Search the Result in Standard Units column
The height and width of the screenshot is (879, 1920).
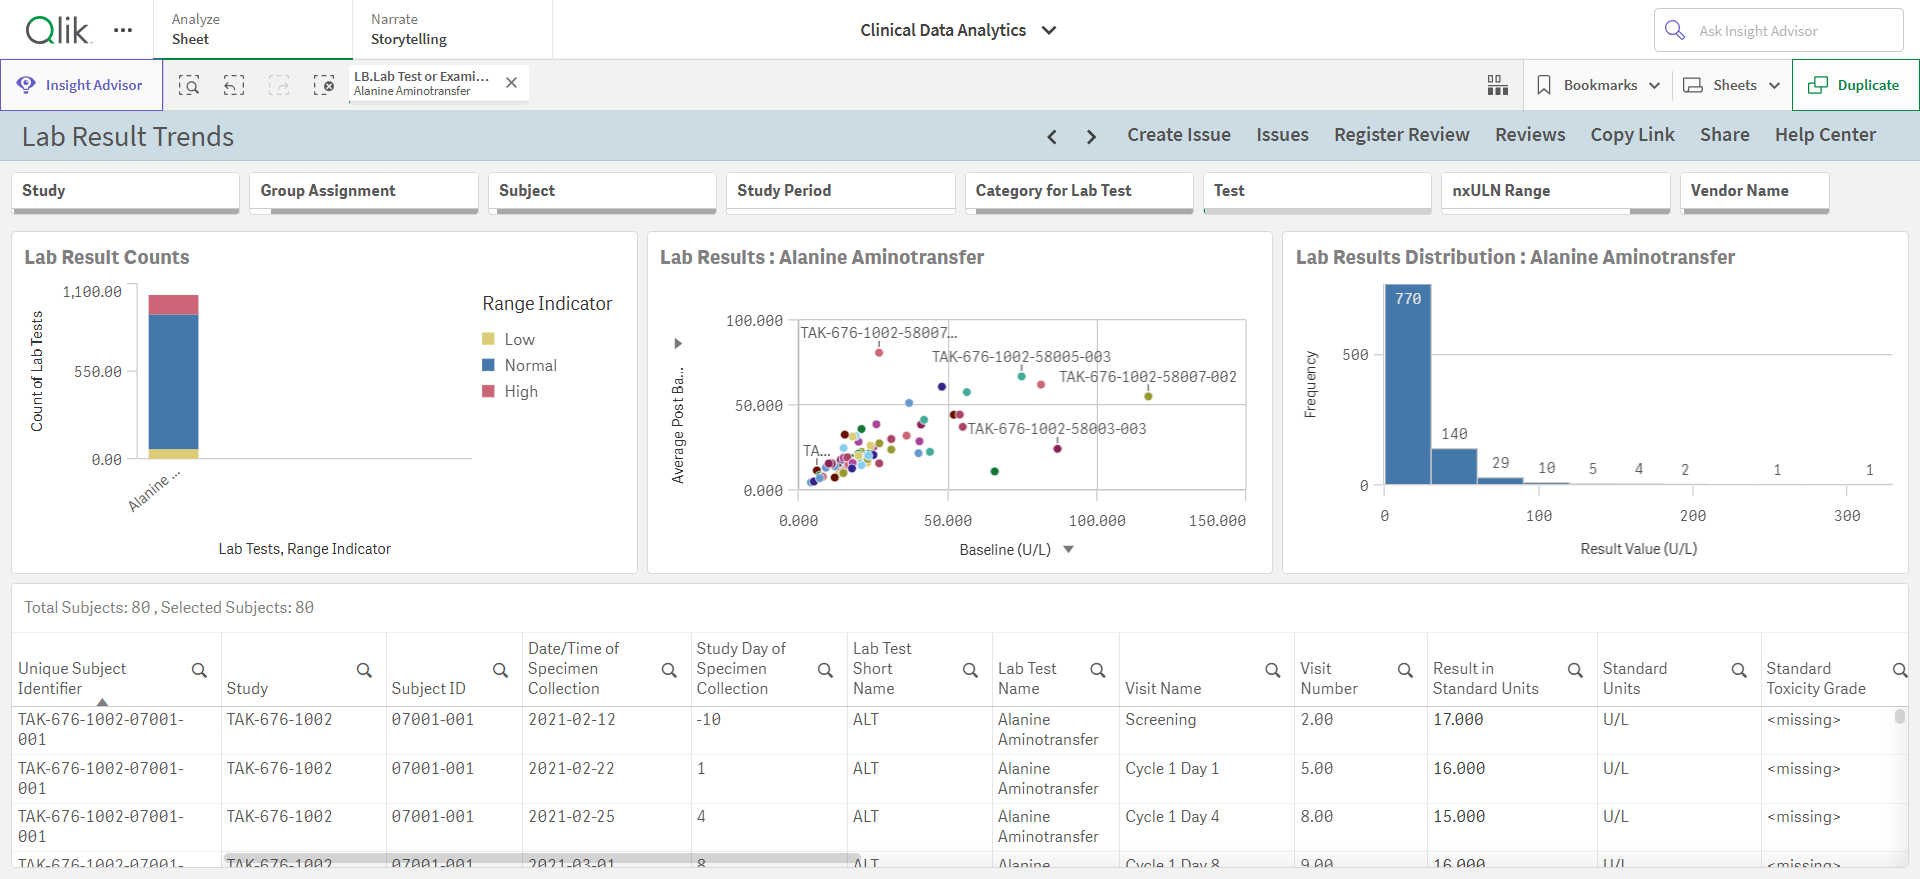(1575, 670)
